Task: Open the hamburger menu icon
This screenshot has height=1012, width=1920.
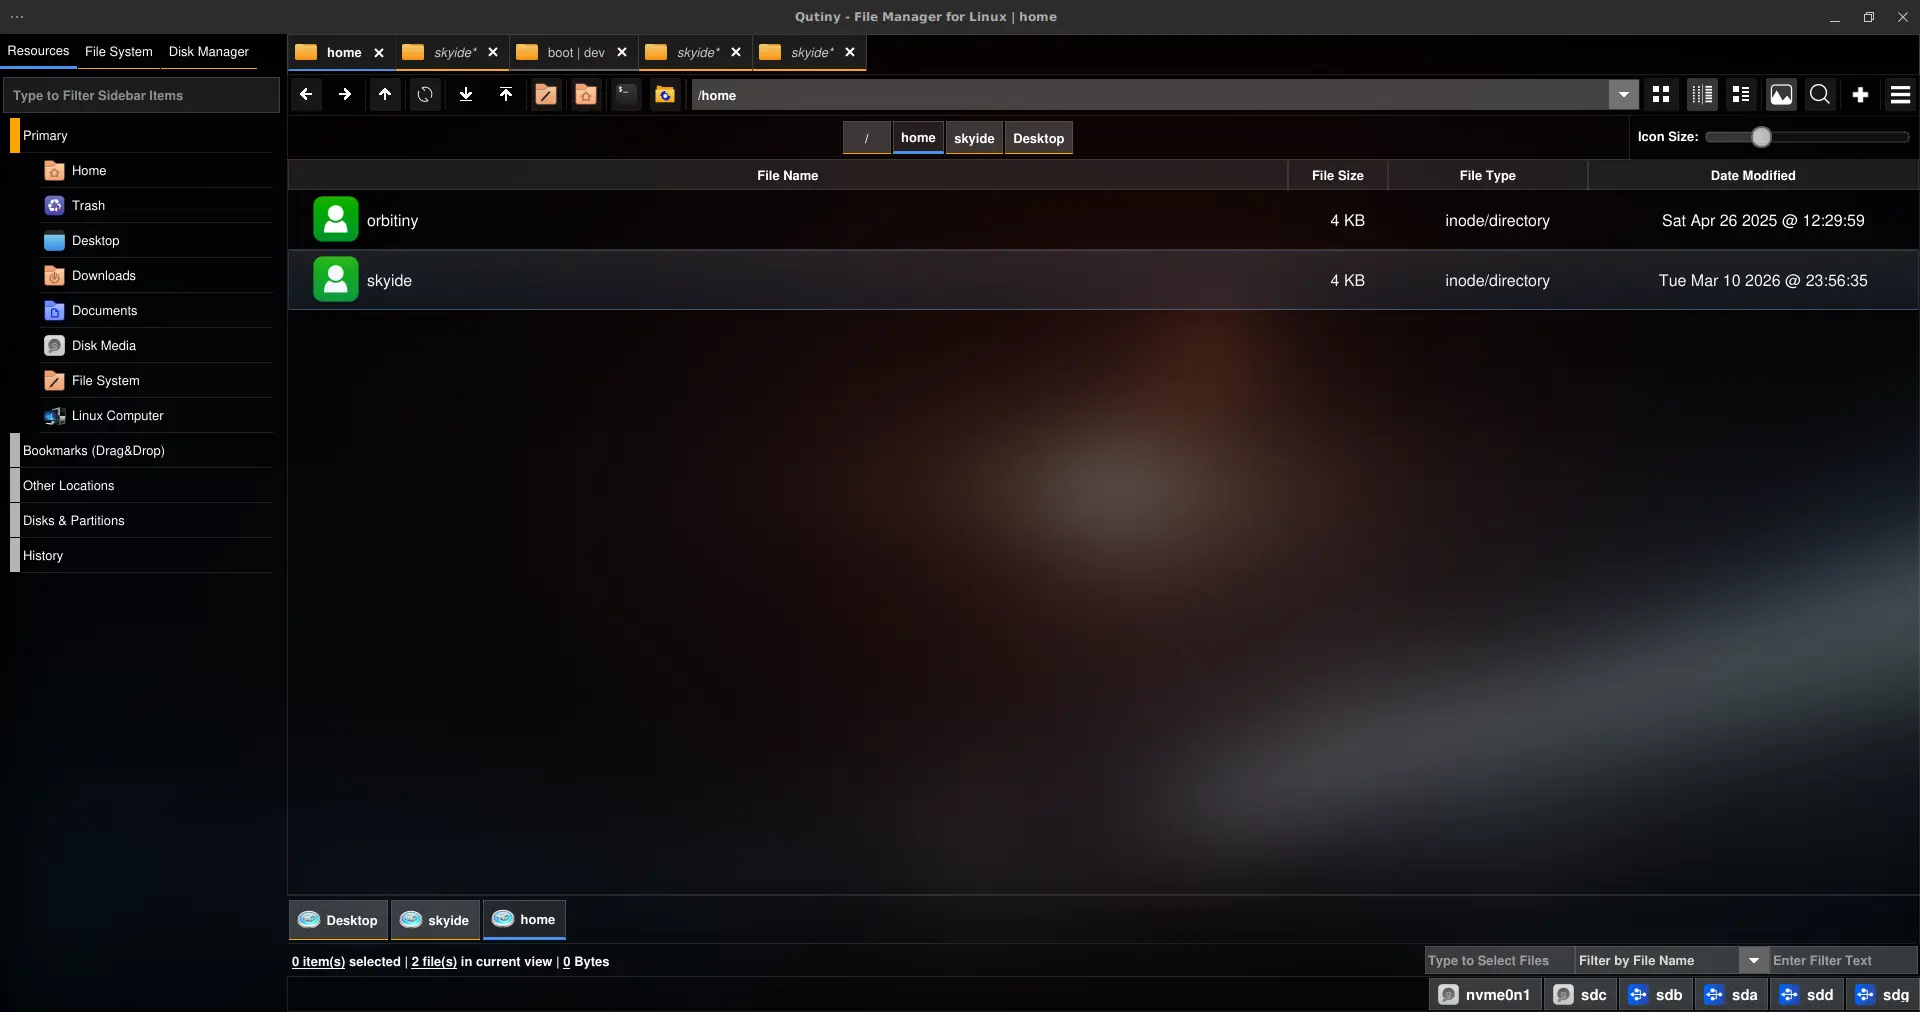Action: [x=1900, y=95]
